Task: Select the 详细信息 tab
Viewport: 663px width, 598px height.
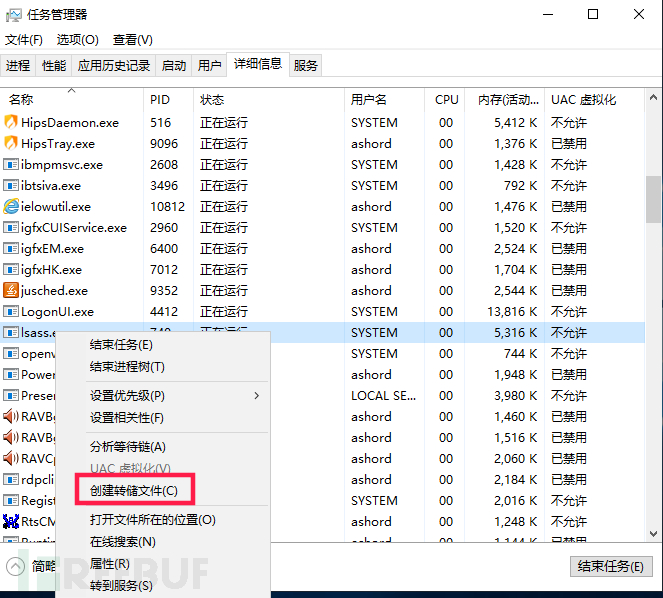Action: coord(258,64)
